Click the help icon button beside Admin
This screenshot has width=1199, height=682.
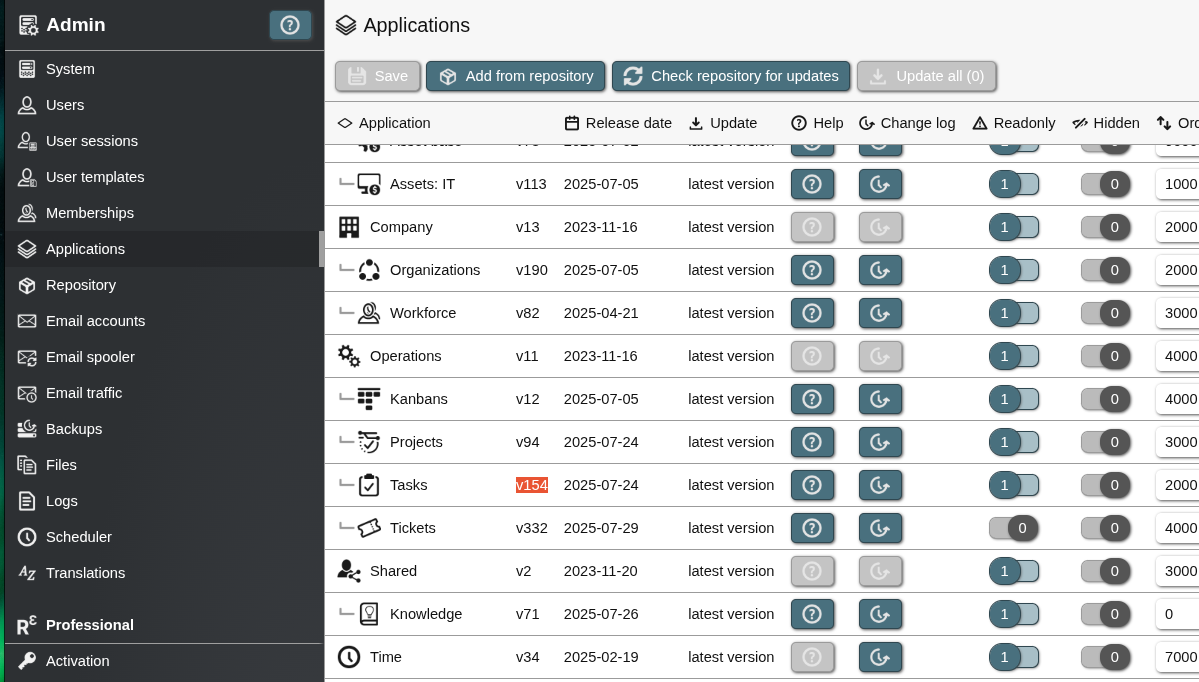290,25
